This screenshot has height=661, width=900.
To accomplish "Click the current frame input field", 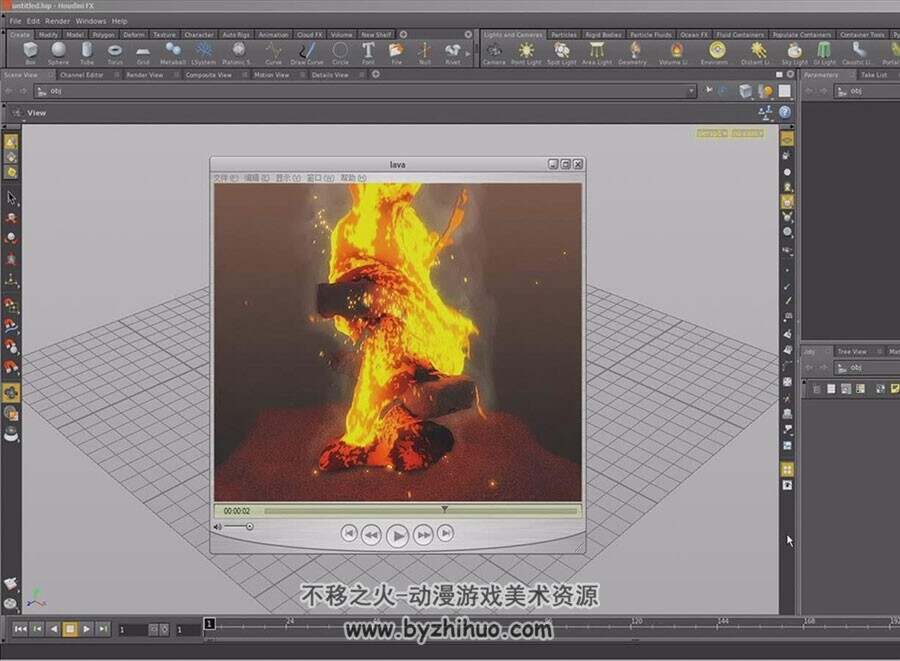I will tap(133, 630).
